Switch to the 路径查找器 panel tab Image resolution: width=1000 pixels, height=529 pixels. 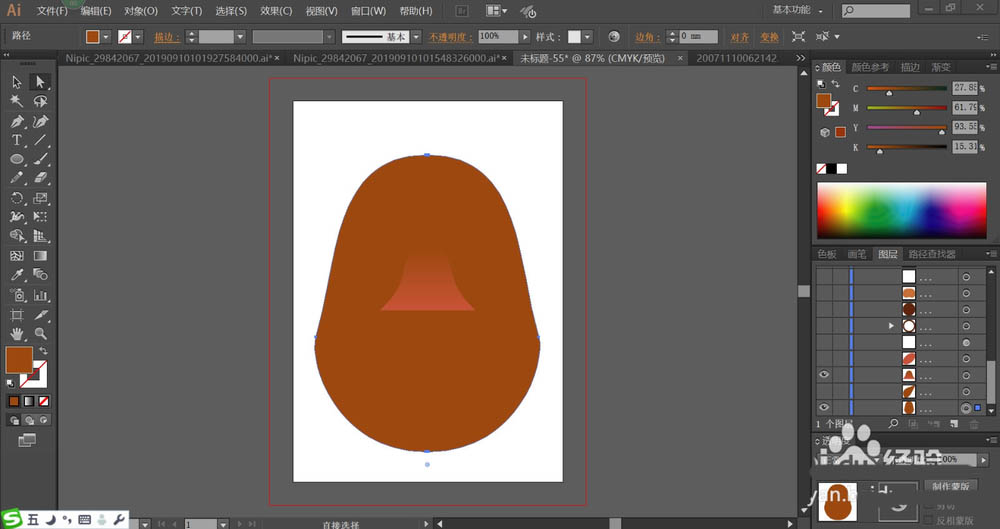932,254
